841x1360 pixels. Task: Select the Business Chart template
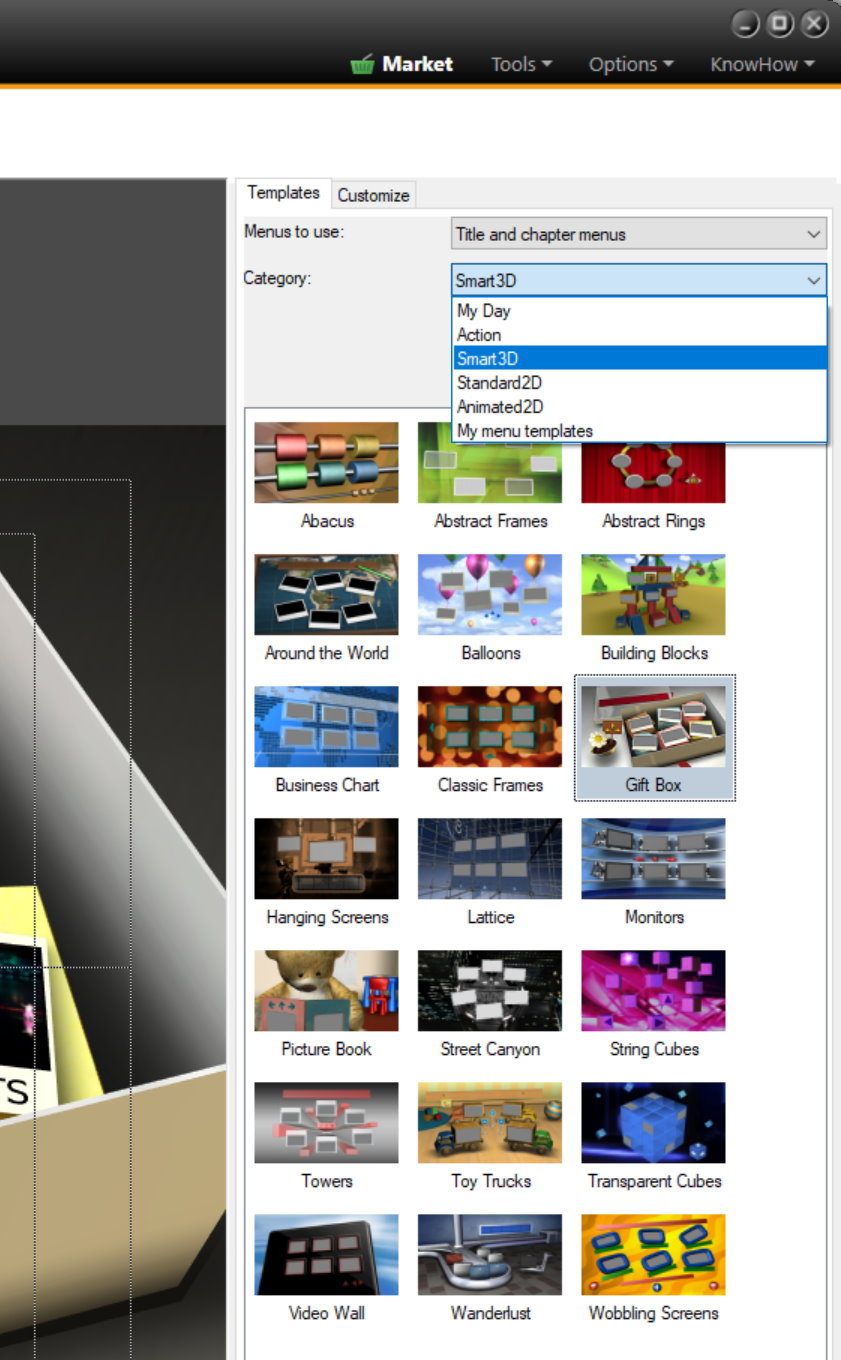[x=326, y=727]
